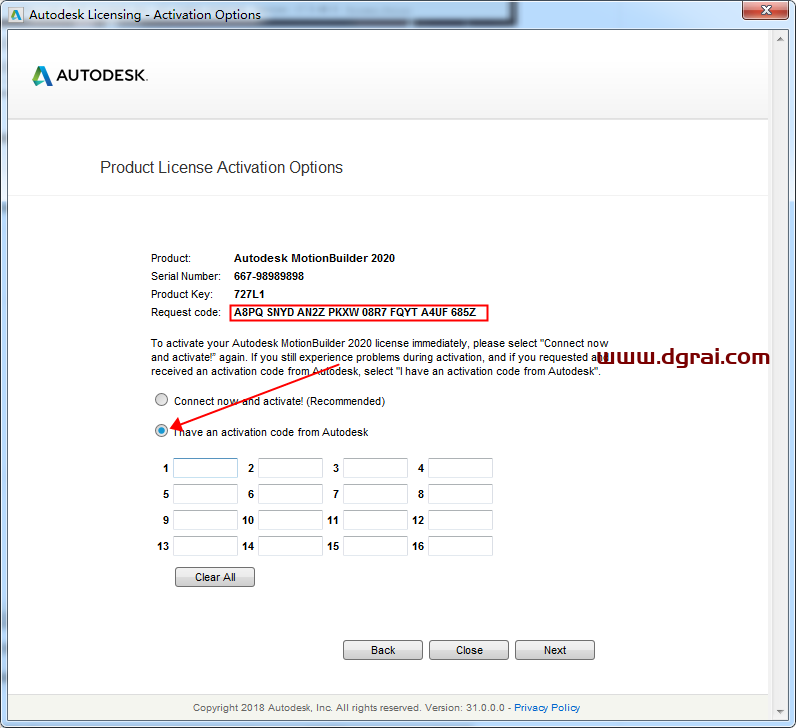Image resolution: width=796 pixels, height=728 pixels.
Task: Click the Close button at the bottom
Action: coord(469,650)
